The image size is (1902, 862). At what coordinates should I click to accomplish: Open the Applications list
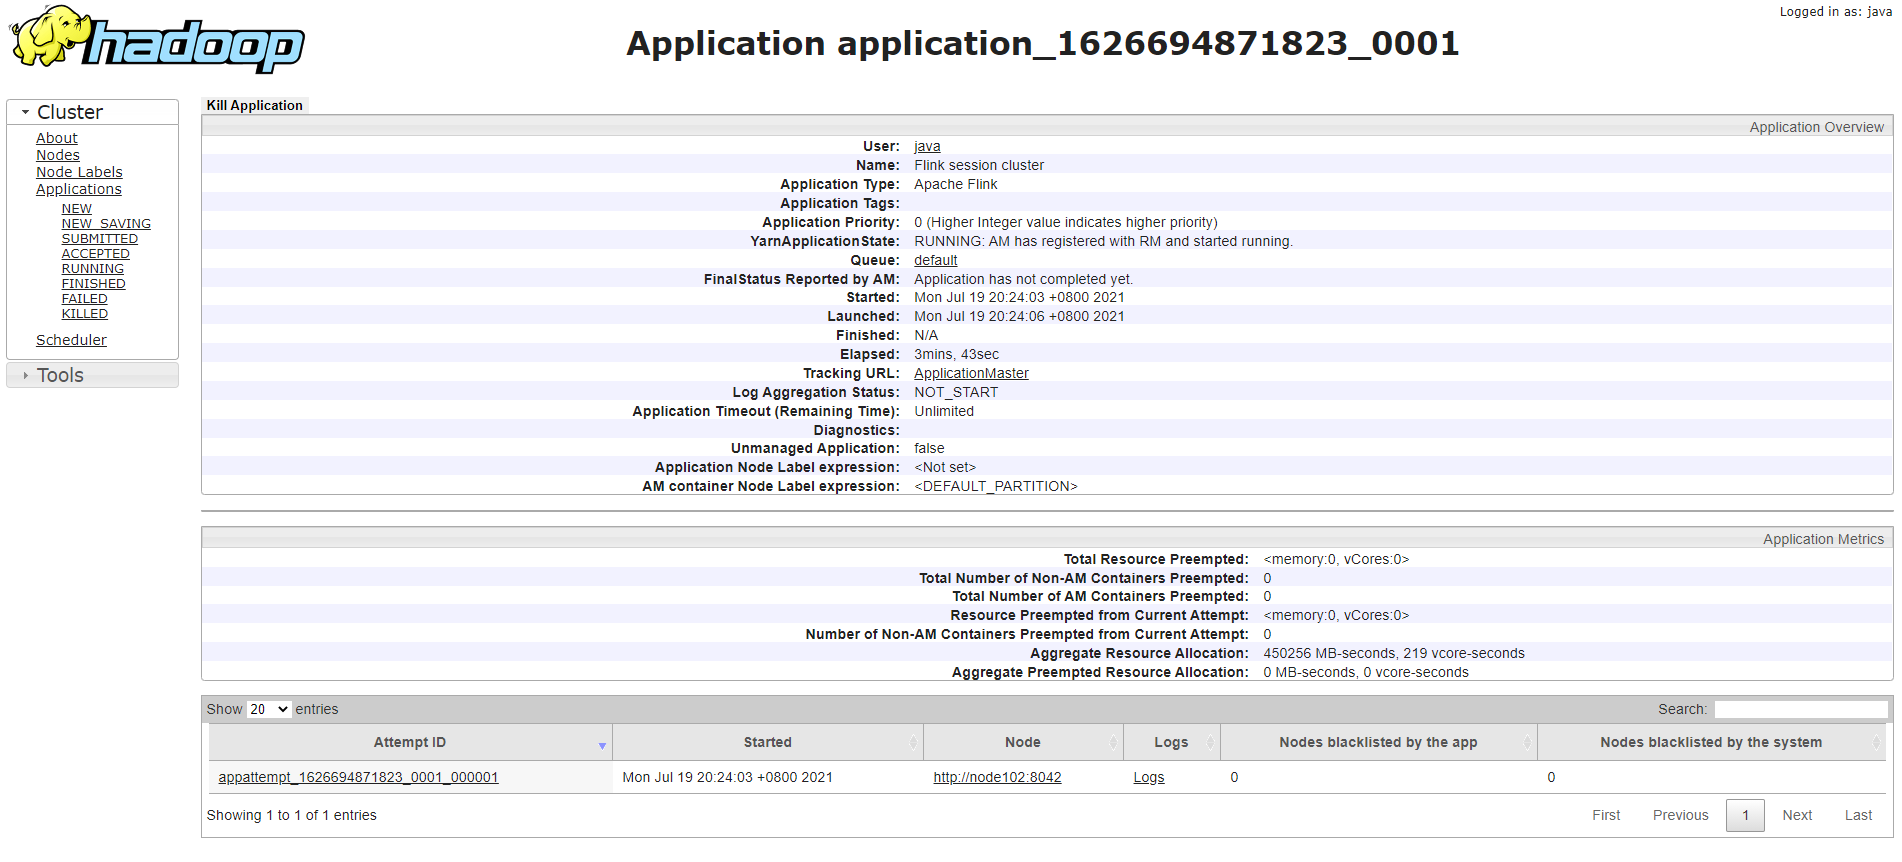click(x=79, y=189)
